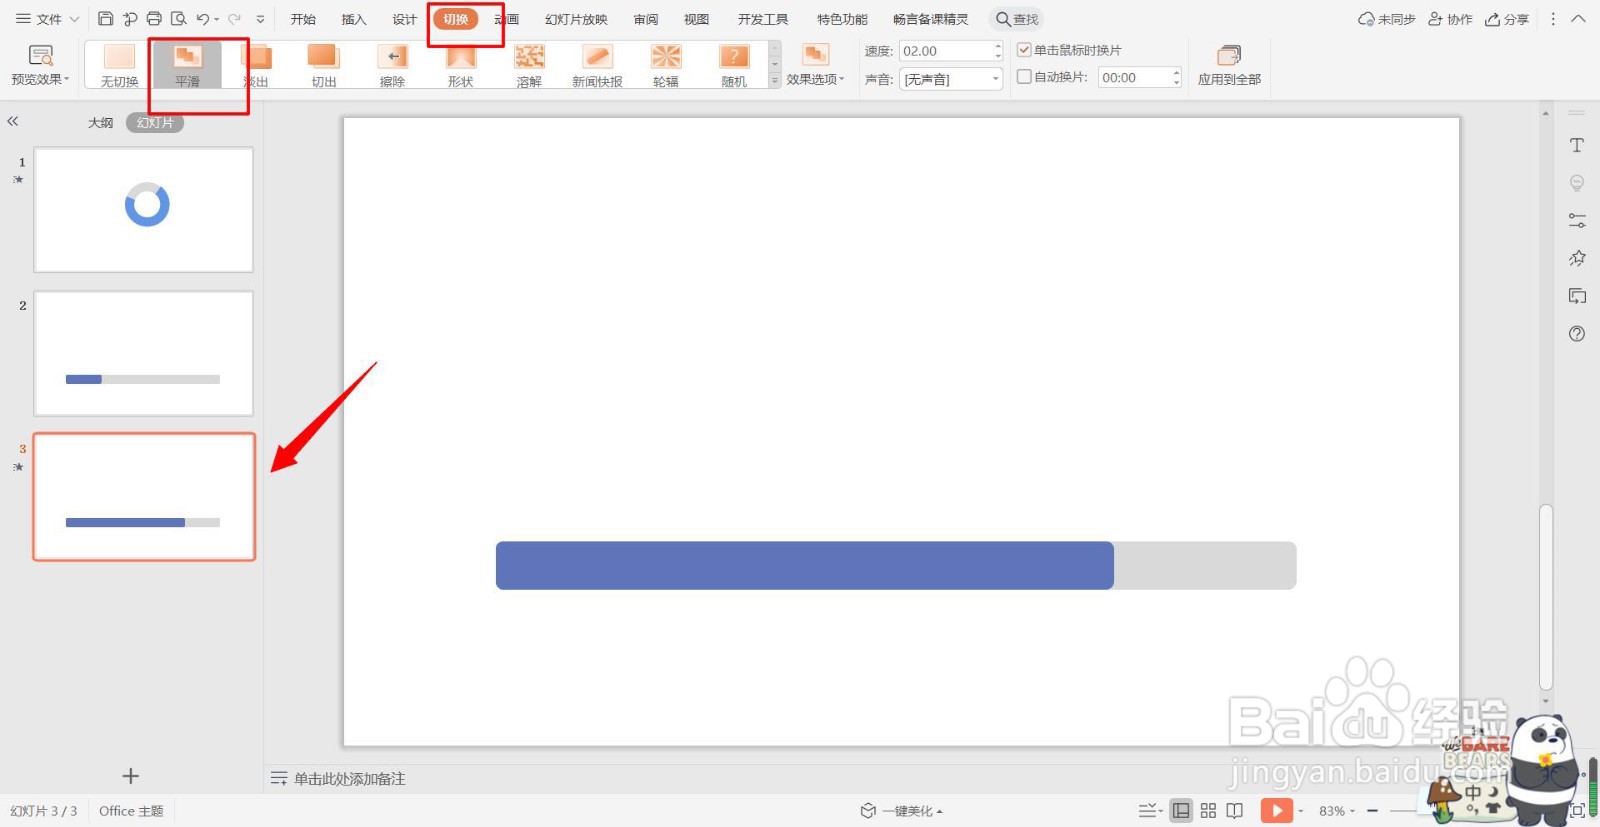This screenshot has height=827, width=1600.
Task: Click the Print icon in quick access toolbar
Action: [x=154, y=18]
